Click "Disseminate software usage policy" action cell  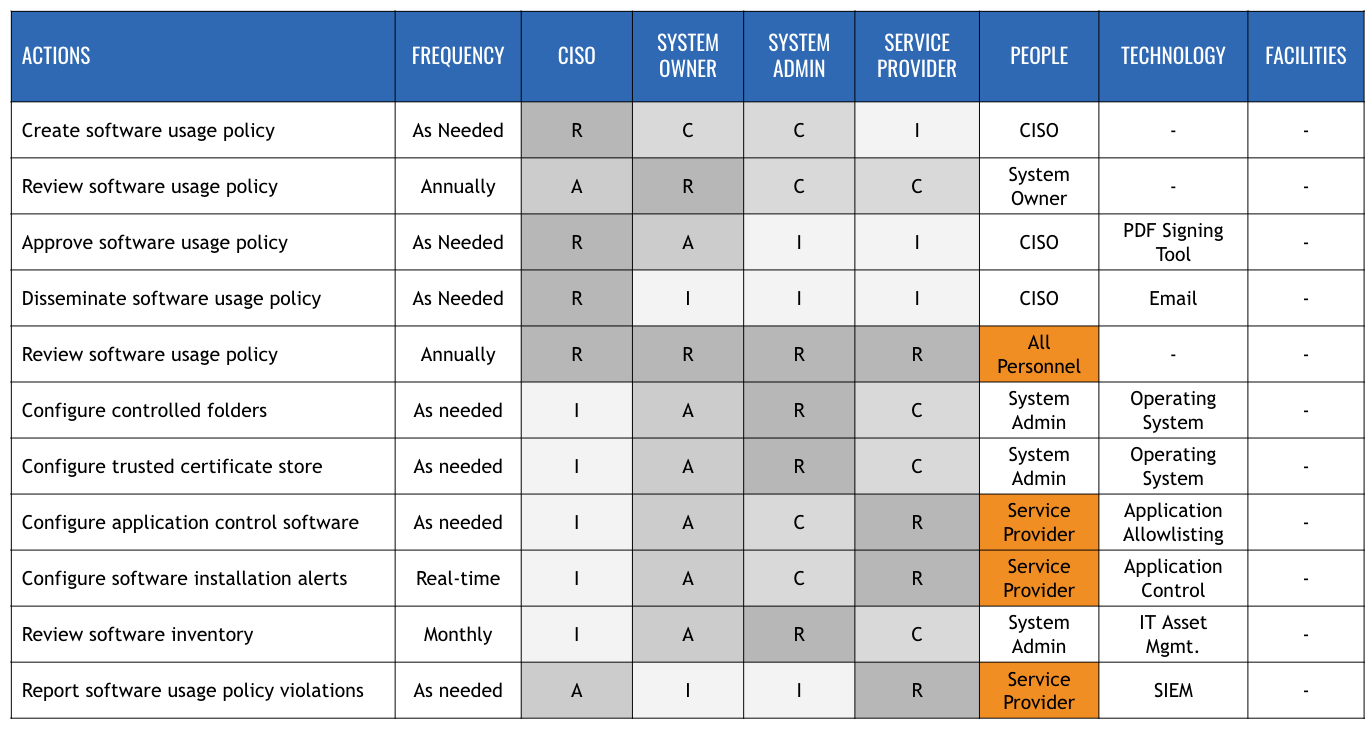point(171,298)
